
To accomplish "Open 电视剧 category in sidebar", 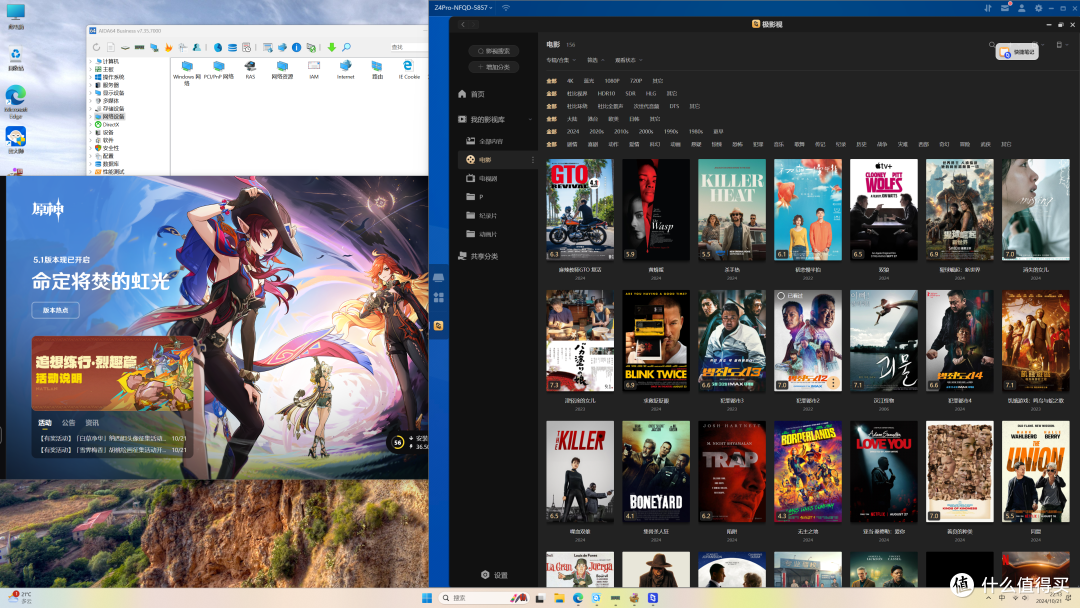I will click(x=481, y=178).
